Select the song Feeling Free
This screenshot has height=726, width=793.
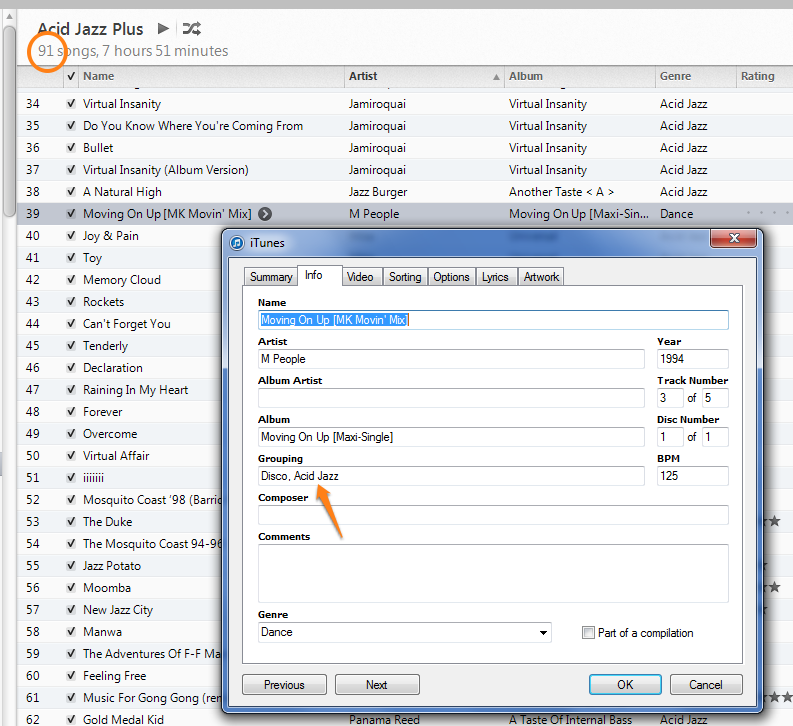(x=114, y=676)
